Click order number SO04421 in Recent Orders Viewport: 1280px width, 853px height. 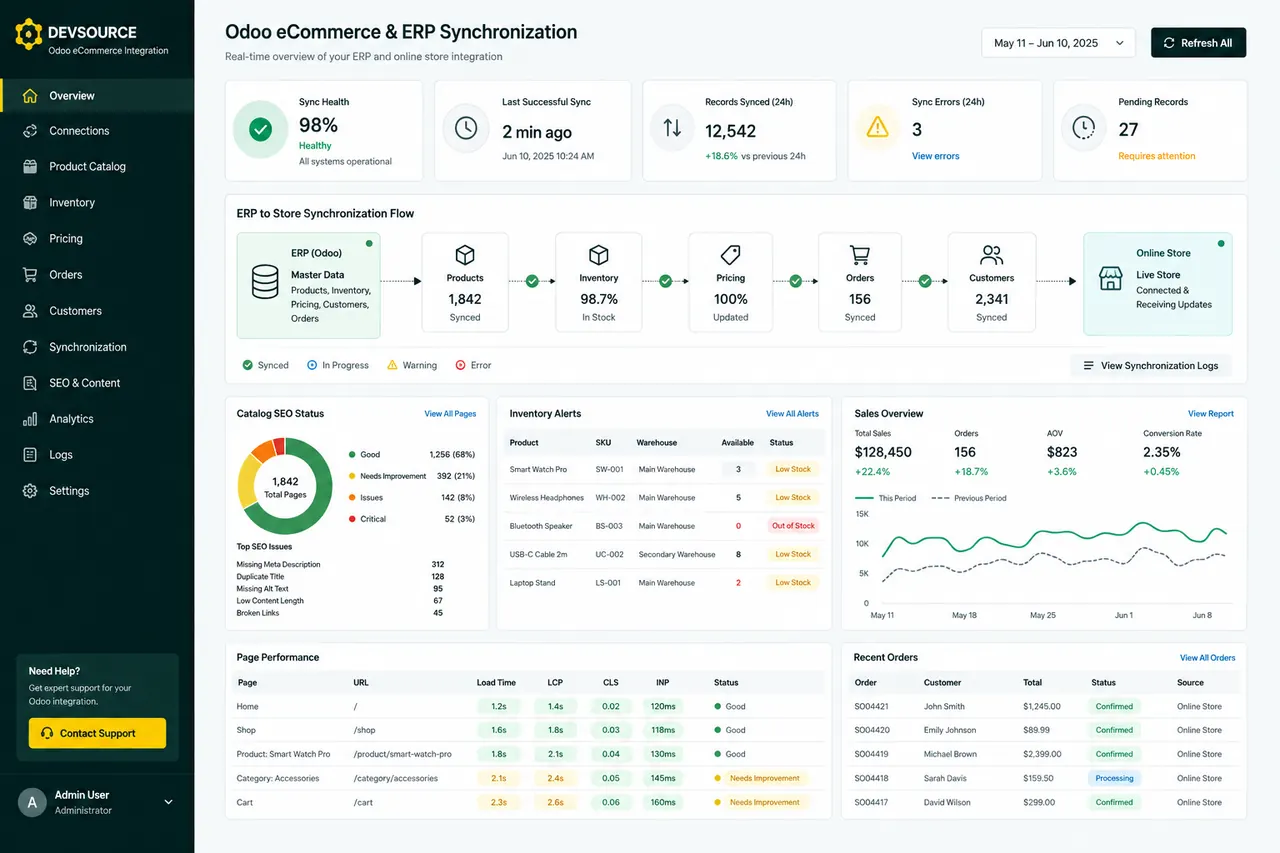click(872, 707)
